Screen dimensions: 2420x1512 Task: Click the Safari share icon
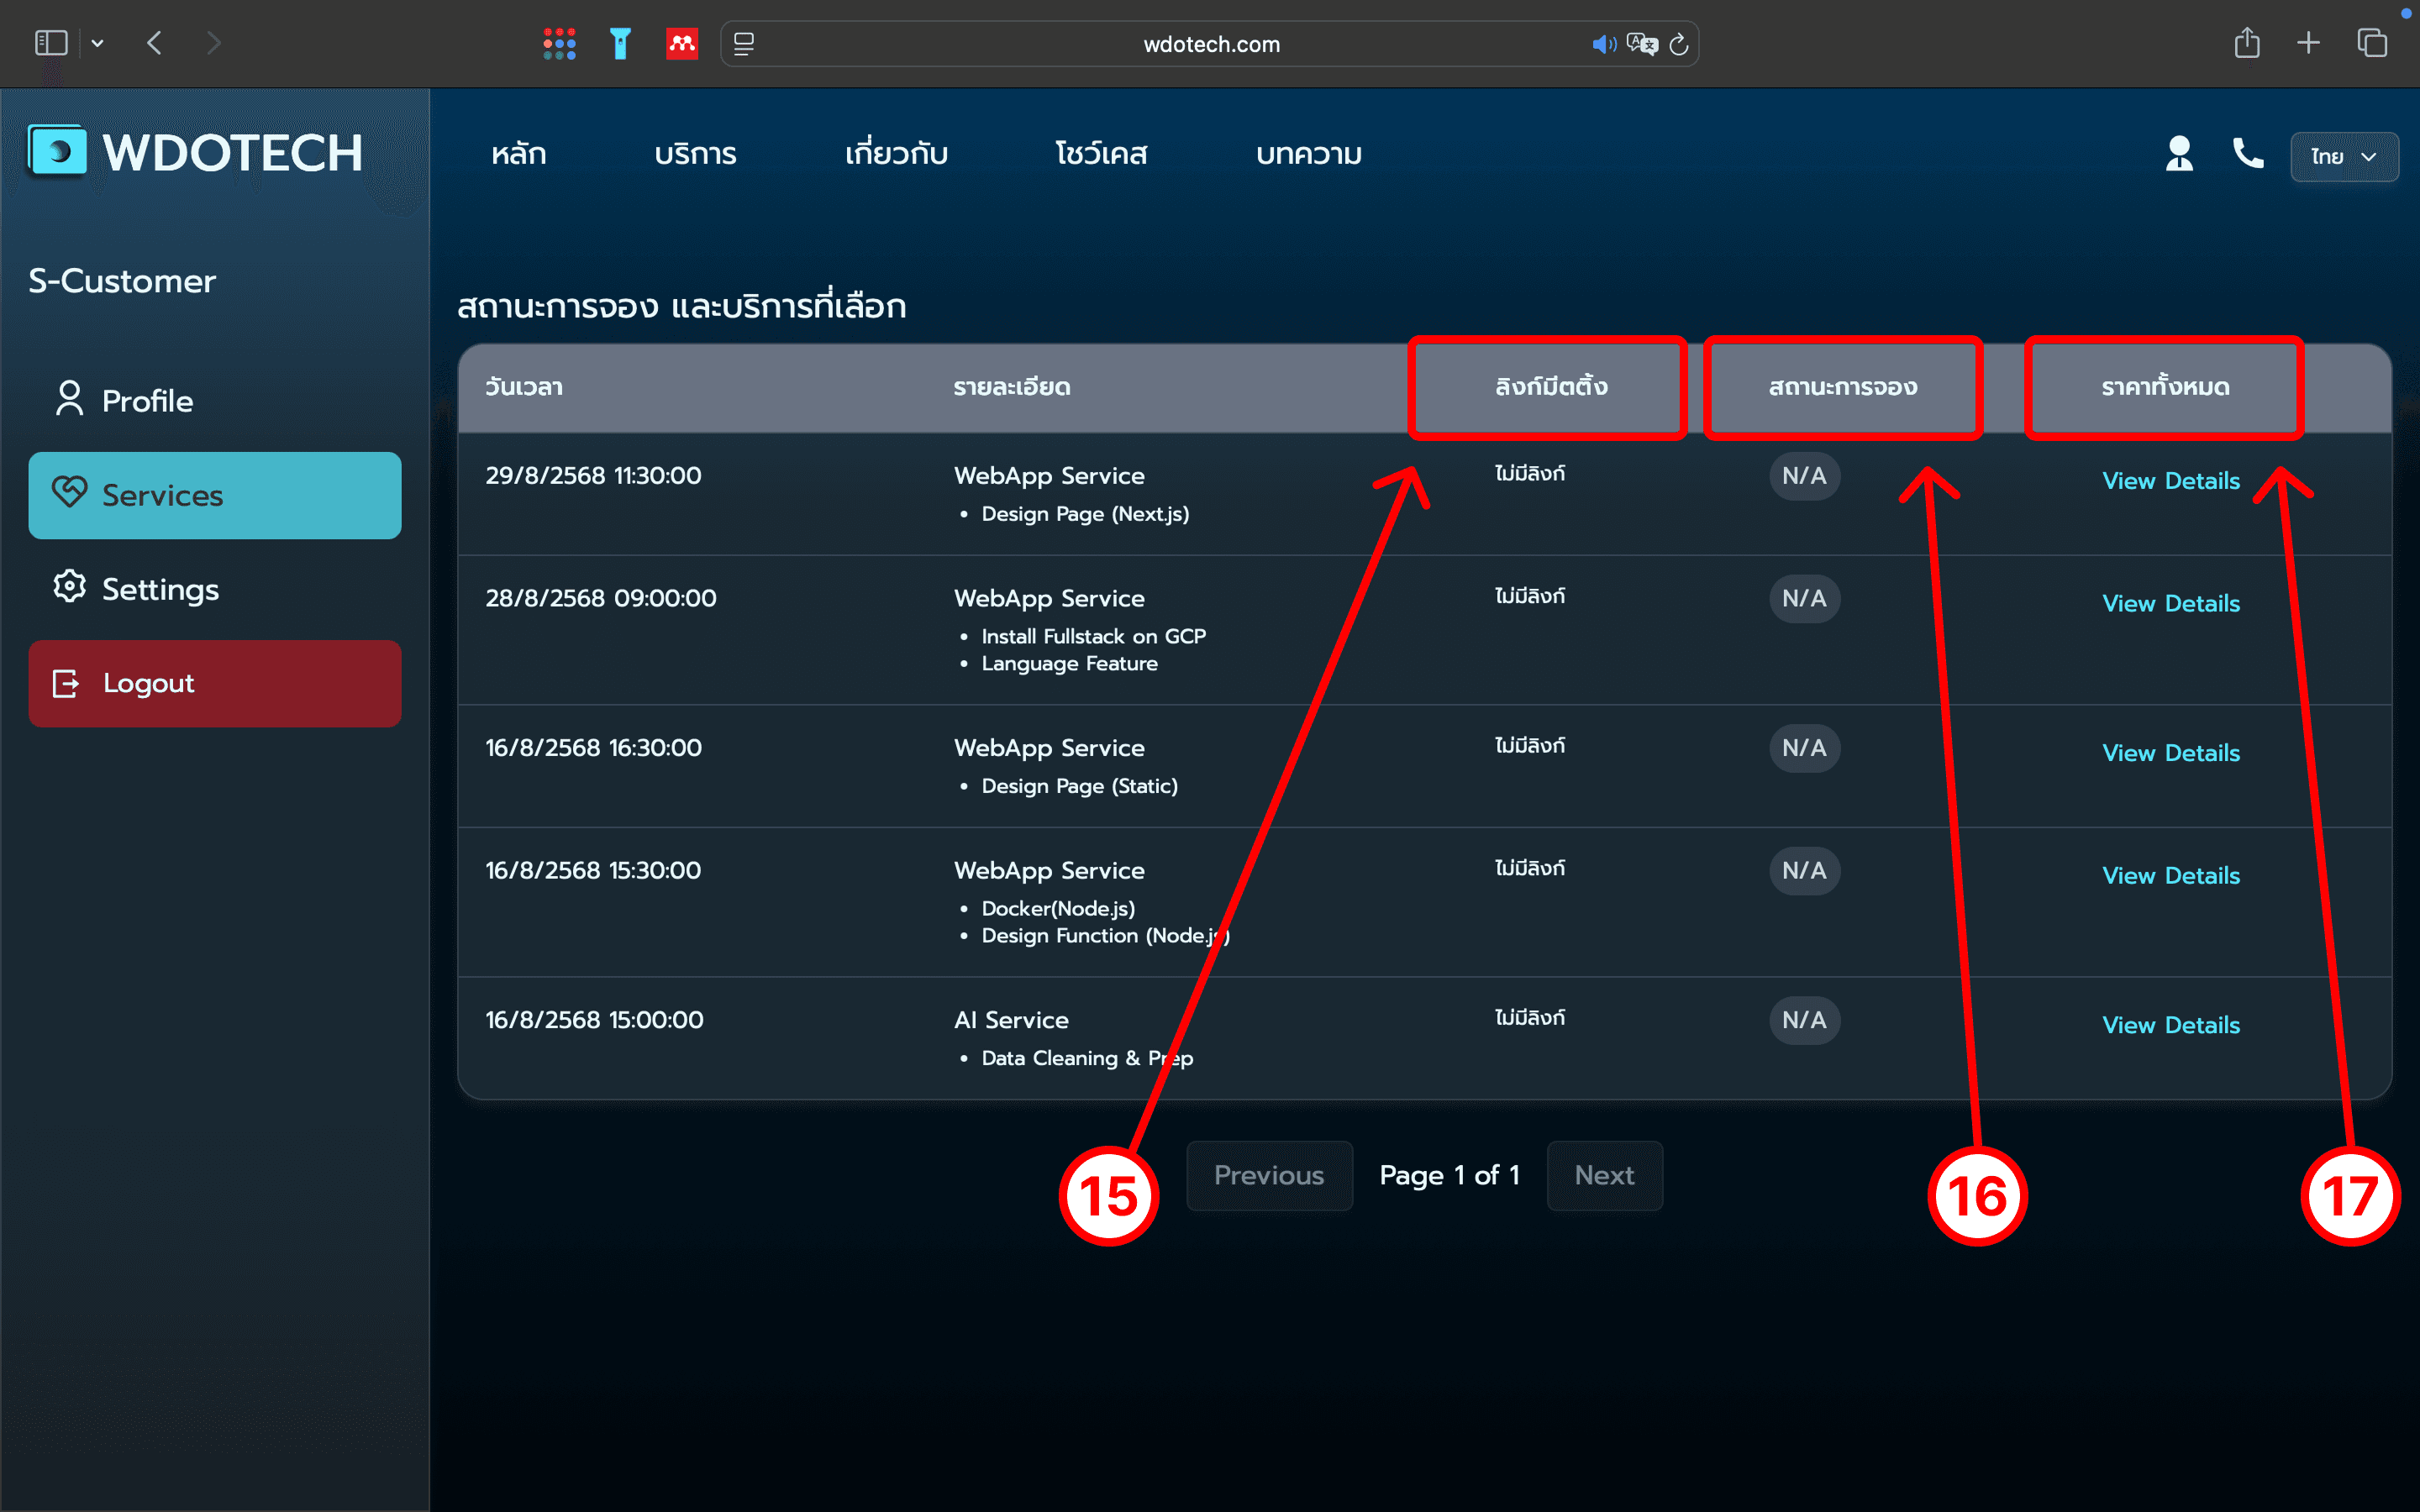(x=2246, y=43)
